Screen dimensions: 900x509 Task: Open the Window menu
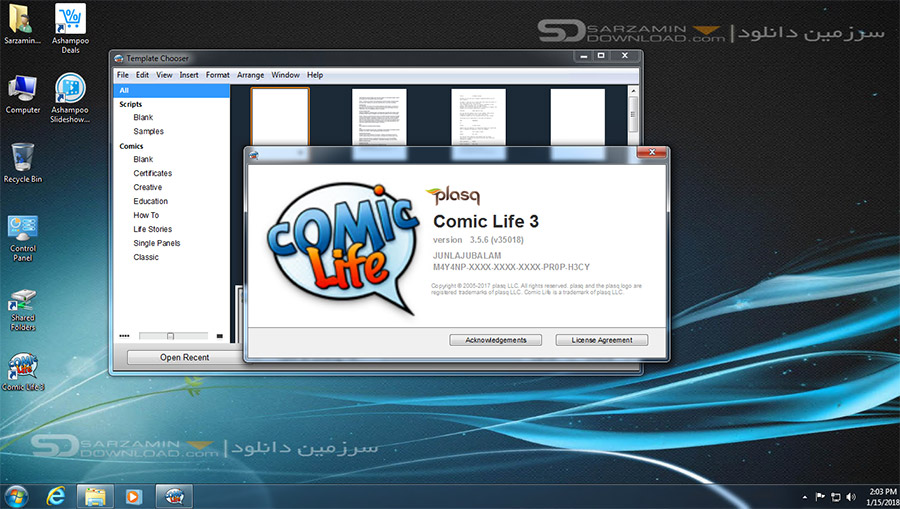(x=285, y=75)
